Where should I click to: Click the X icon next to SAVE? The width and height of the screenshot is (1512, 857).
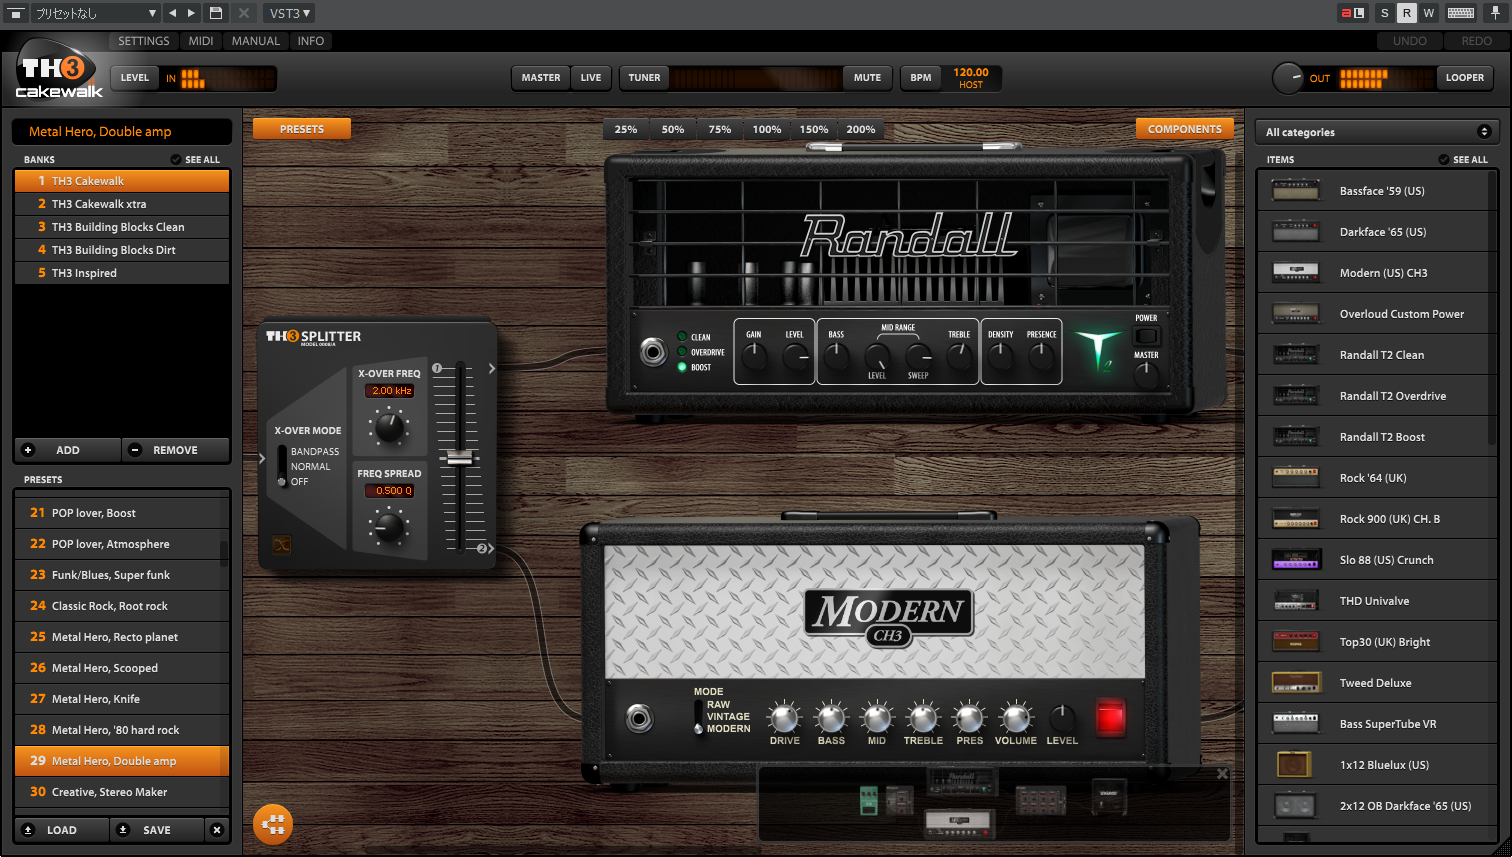tap(217, 830)
